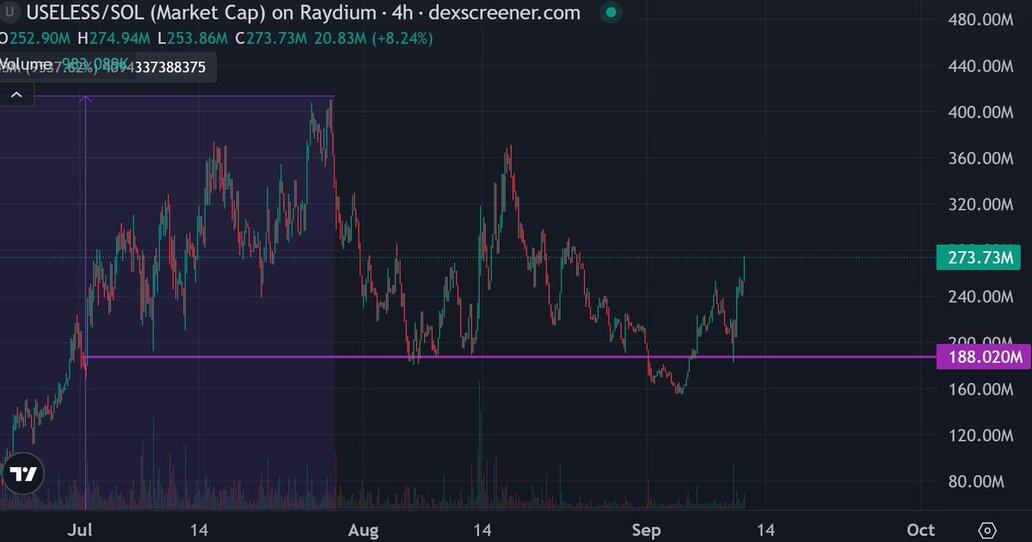
Task: Click the green market status dot
Action: tap(611, 12)
